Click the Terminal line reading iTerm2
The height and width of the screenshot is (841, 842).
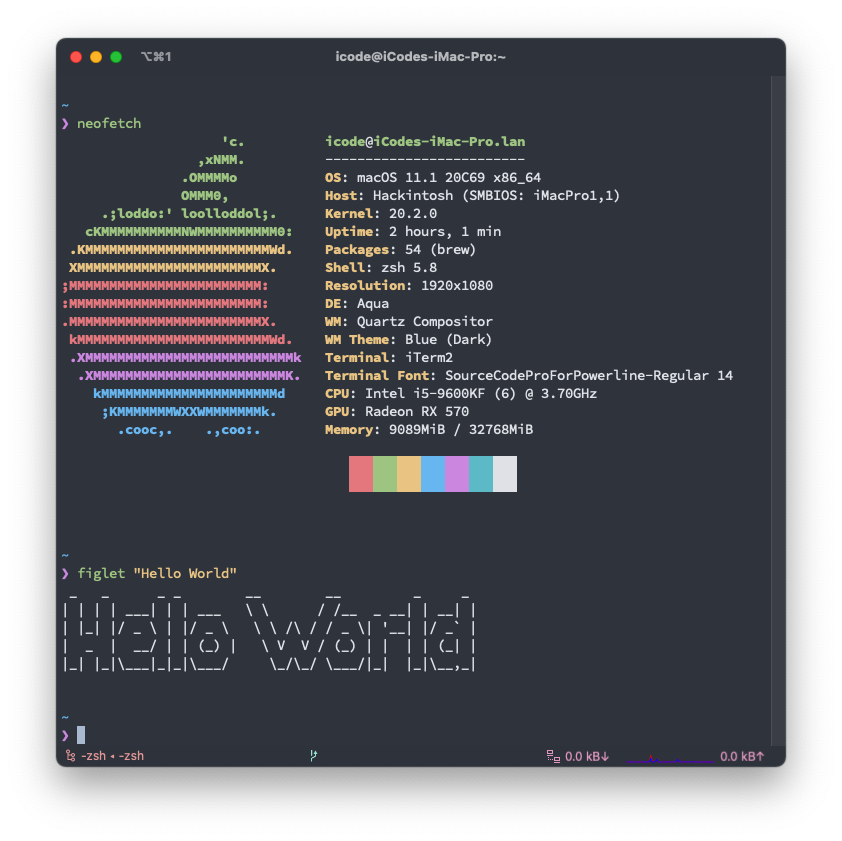click(x=389, y=358)
